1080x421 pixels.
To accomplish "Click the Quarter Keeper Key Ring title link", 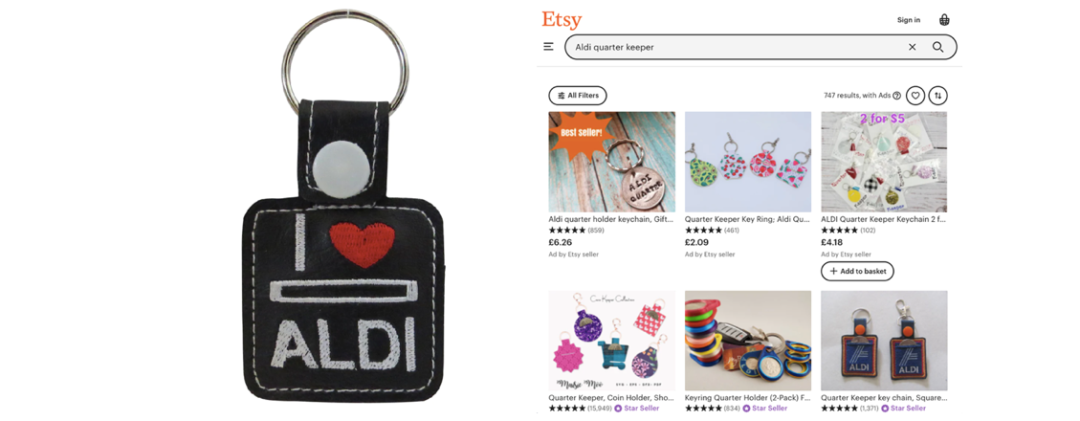I will point(747,219).
